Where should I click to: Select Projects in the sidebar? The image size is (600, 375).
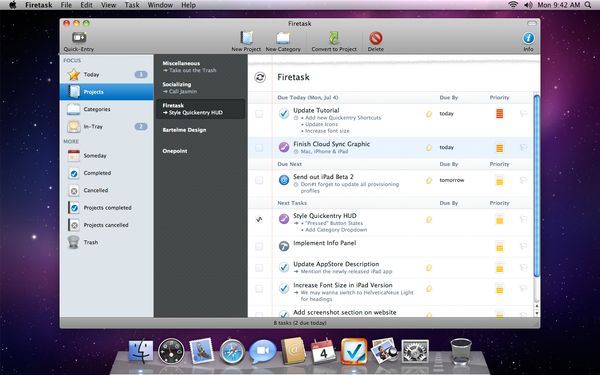click(107, 92)
